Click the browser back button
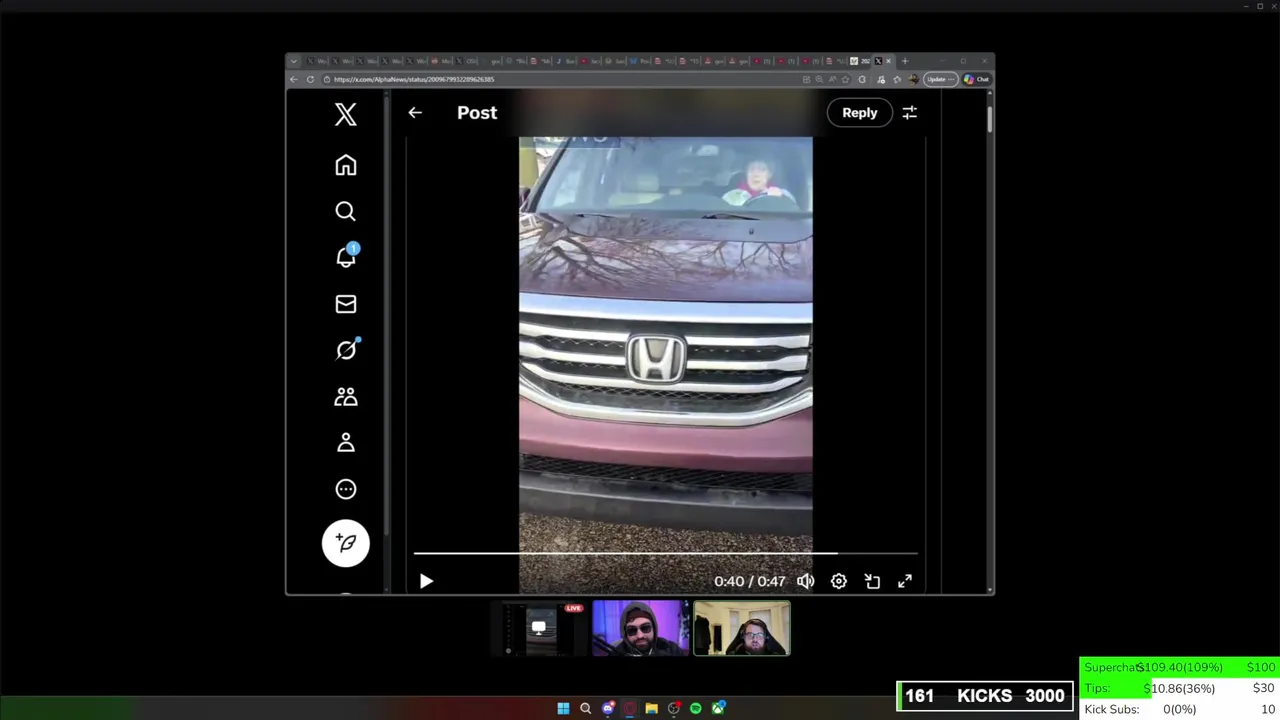1280x720 pixels. (x=294, y=79)
